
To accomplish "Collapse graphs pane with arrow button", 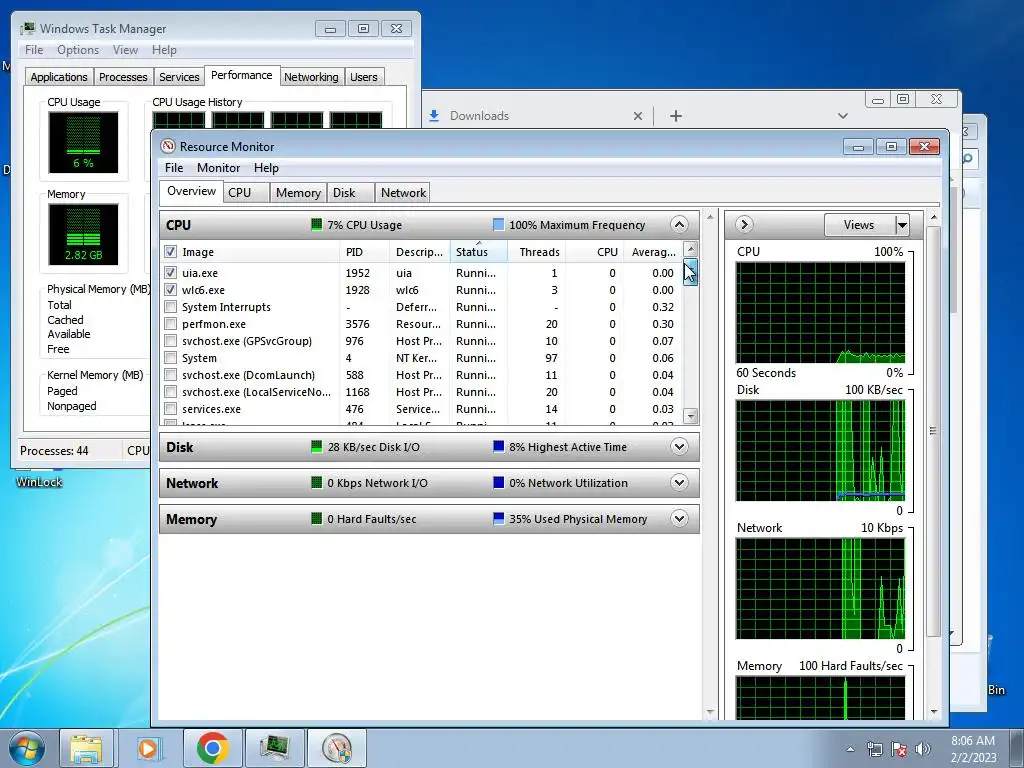I will 744,225.
